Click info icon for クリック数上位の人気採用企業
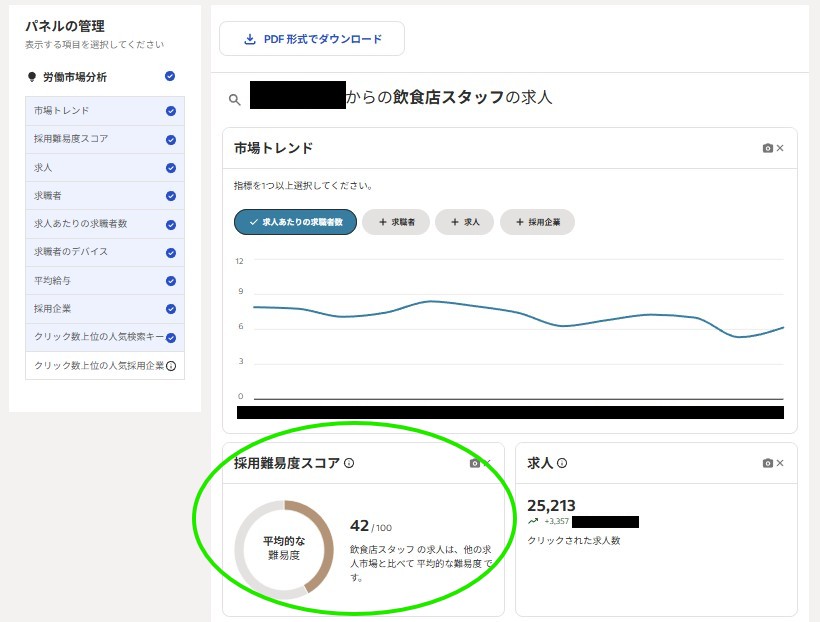 171,366
